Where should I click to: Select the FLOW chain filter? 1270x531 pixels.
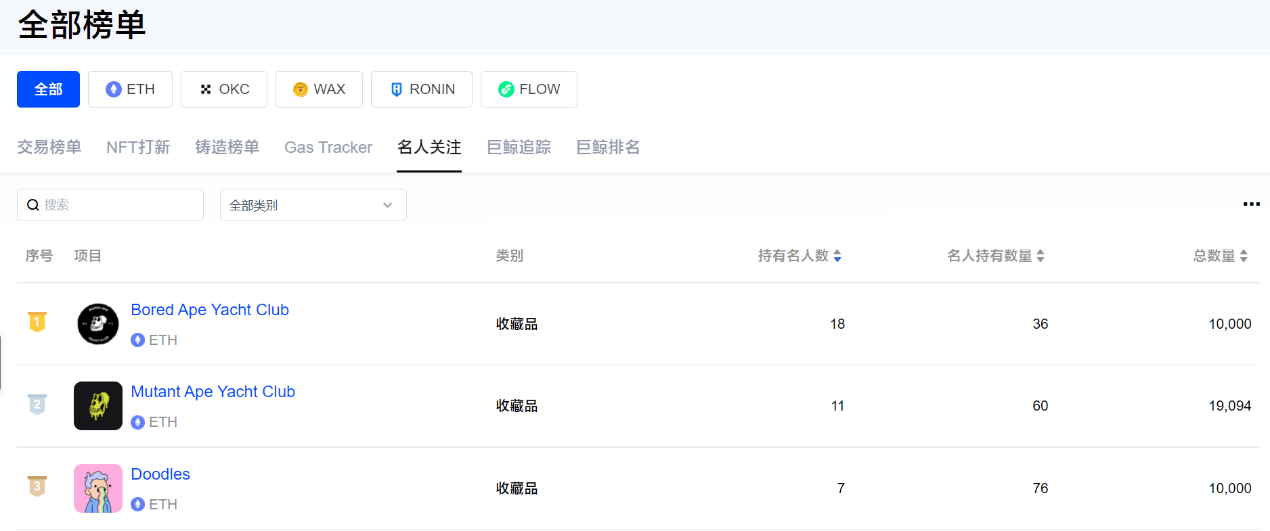(x=528, y=89)
